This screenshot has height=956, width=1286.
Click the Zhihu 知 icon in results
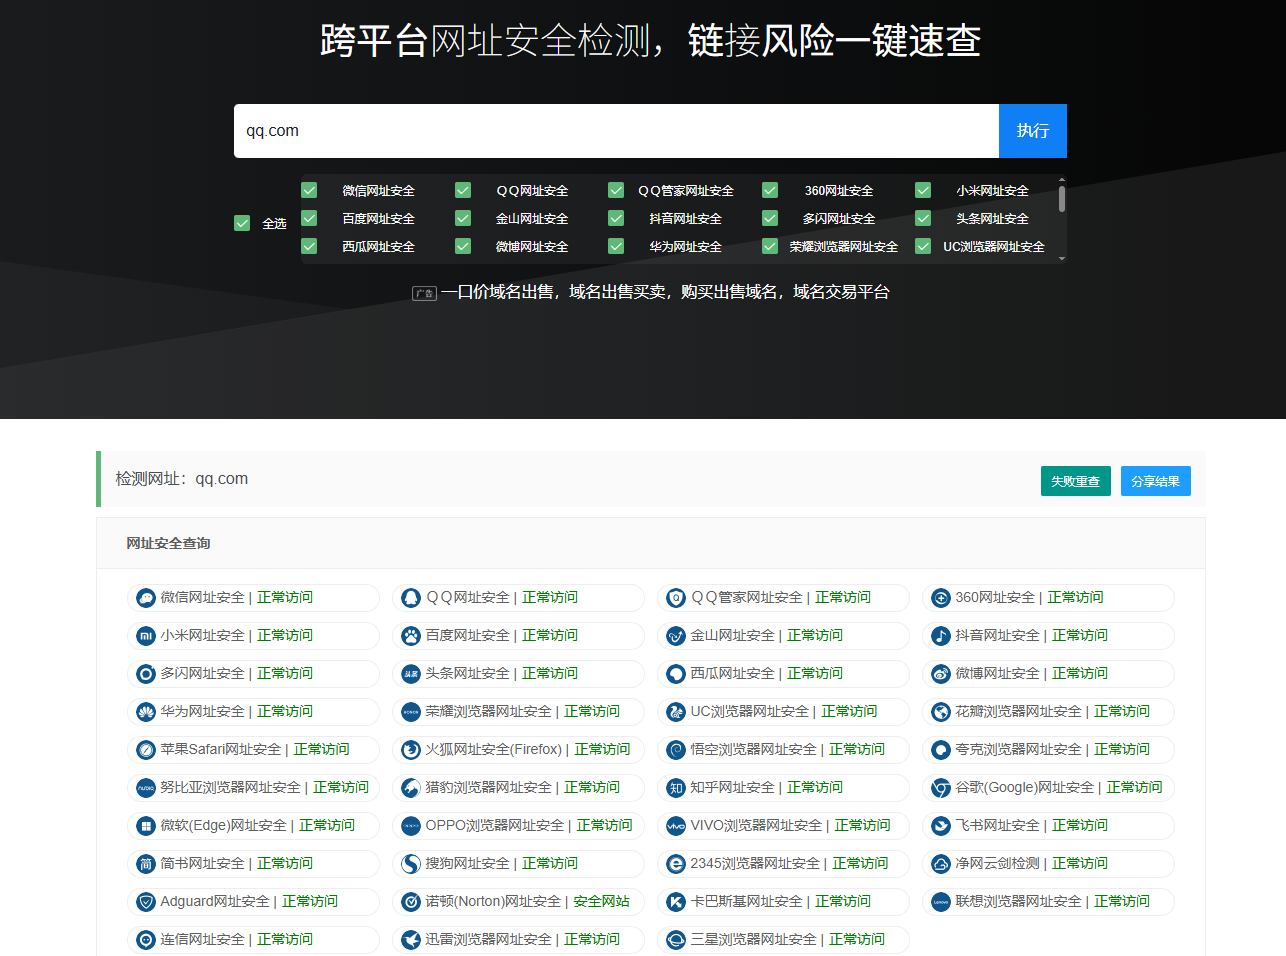(676, 788)
